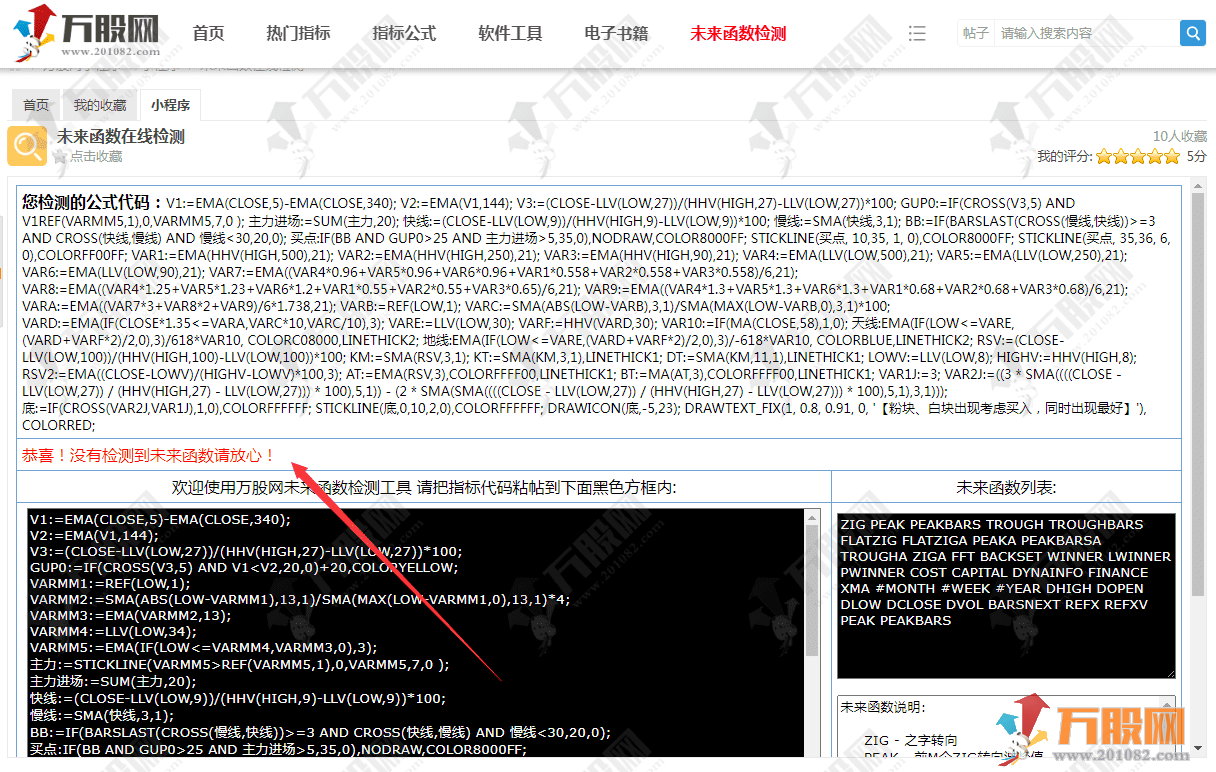
Task: Open 软件工具 in the top navigation
Action: click(510, 33)
